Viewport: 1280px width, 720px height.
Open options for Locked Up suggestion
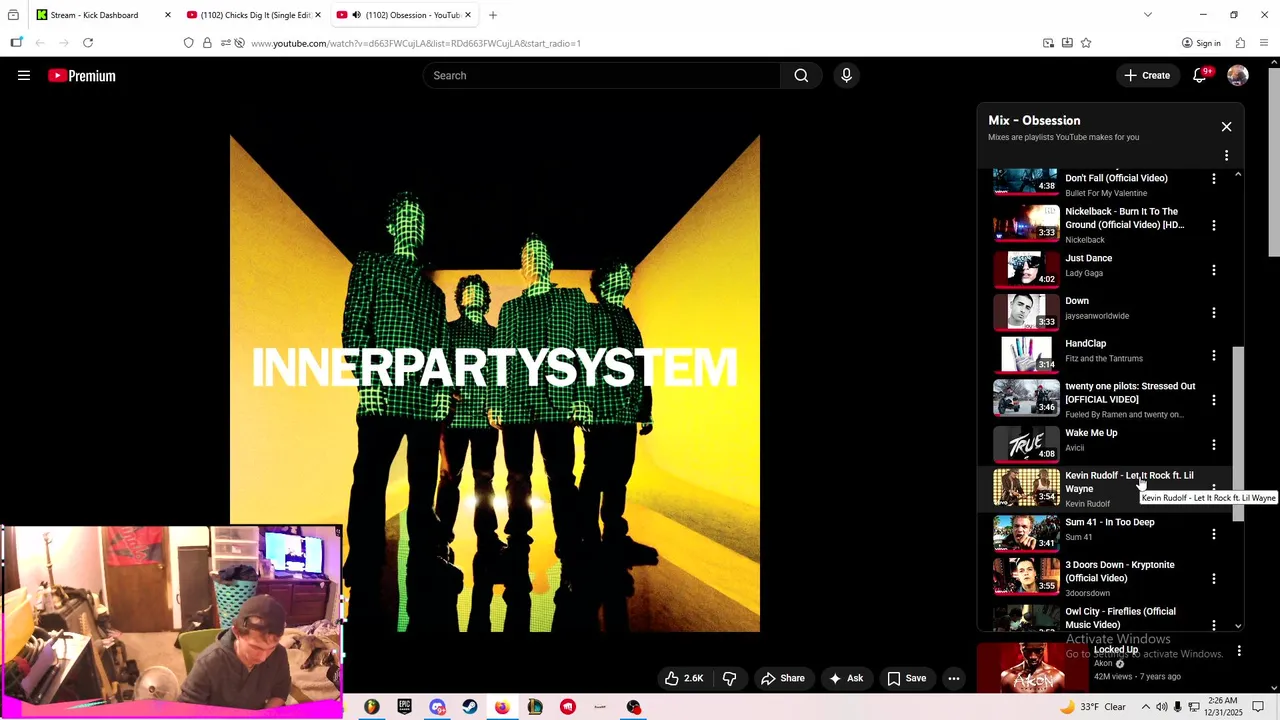tap(1239, 651)
